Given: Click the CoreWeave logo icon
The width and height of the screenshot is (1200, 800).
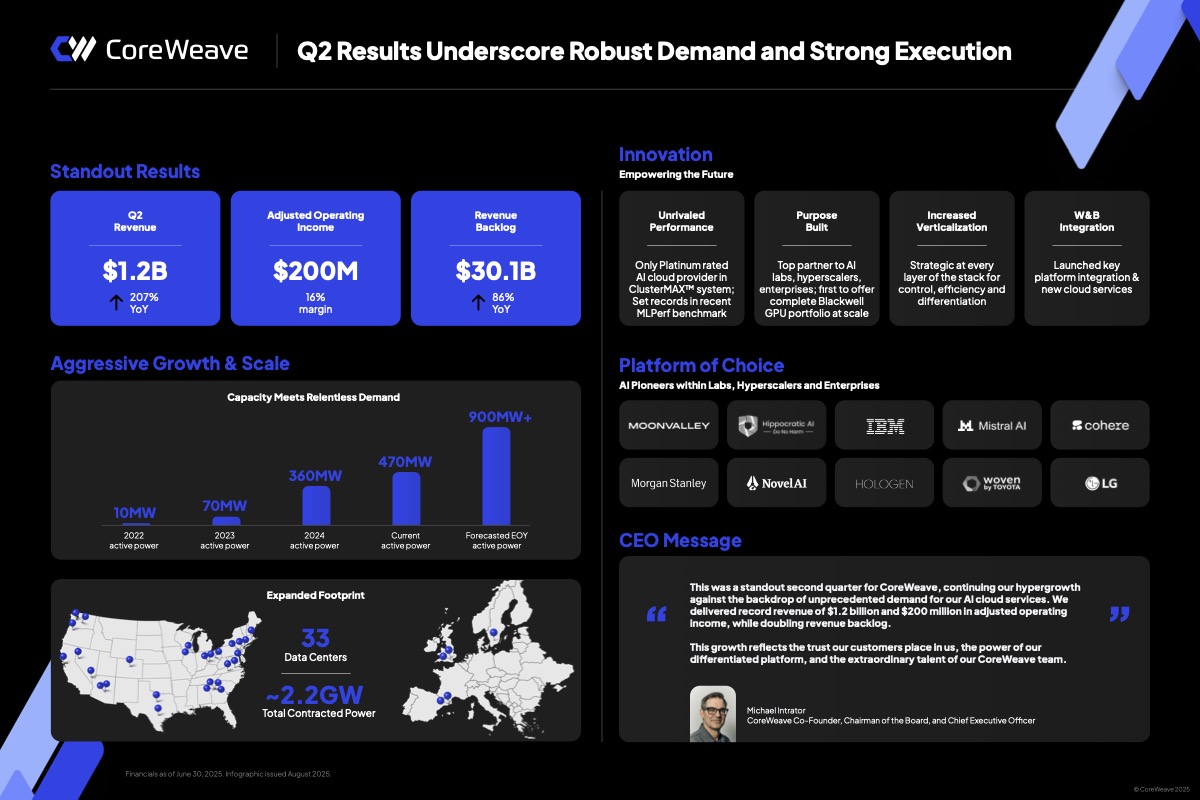Looking at the screenshot, I should coord(72,49).
